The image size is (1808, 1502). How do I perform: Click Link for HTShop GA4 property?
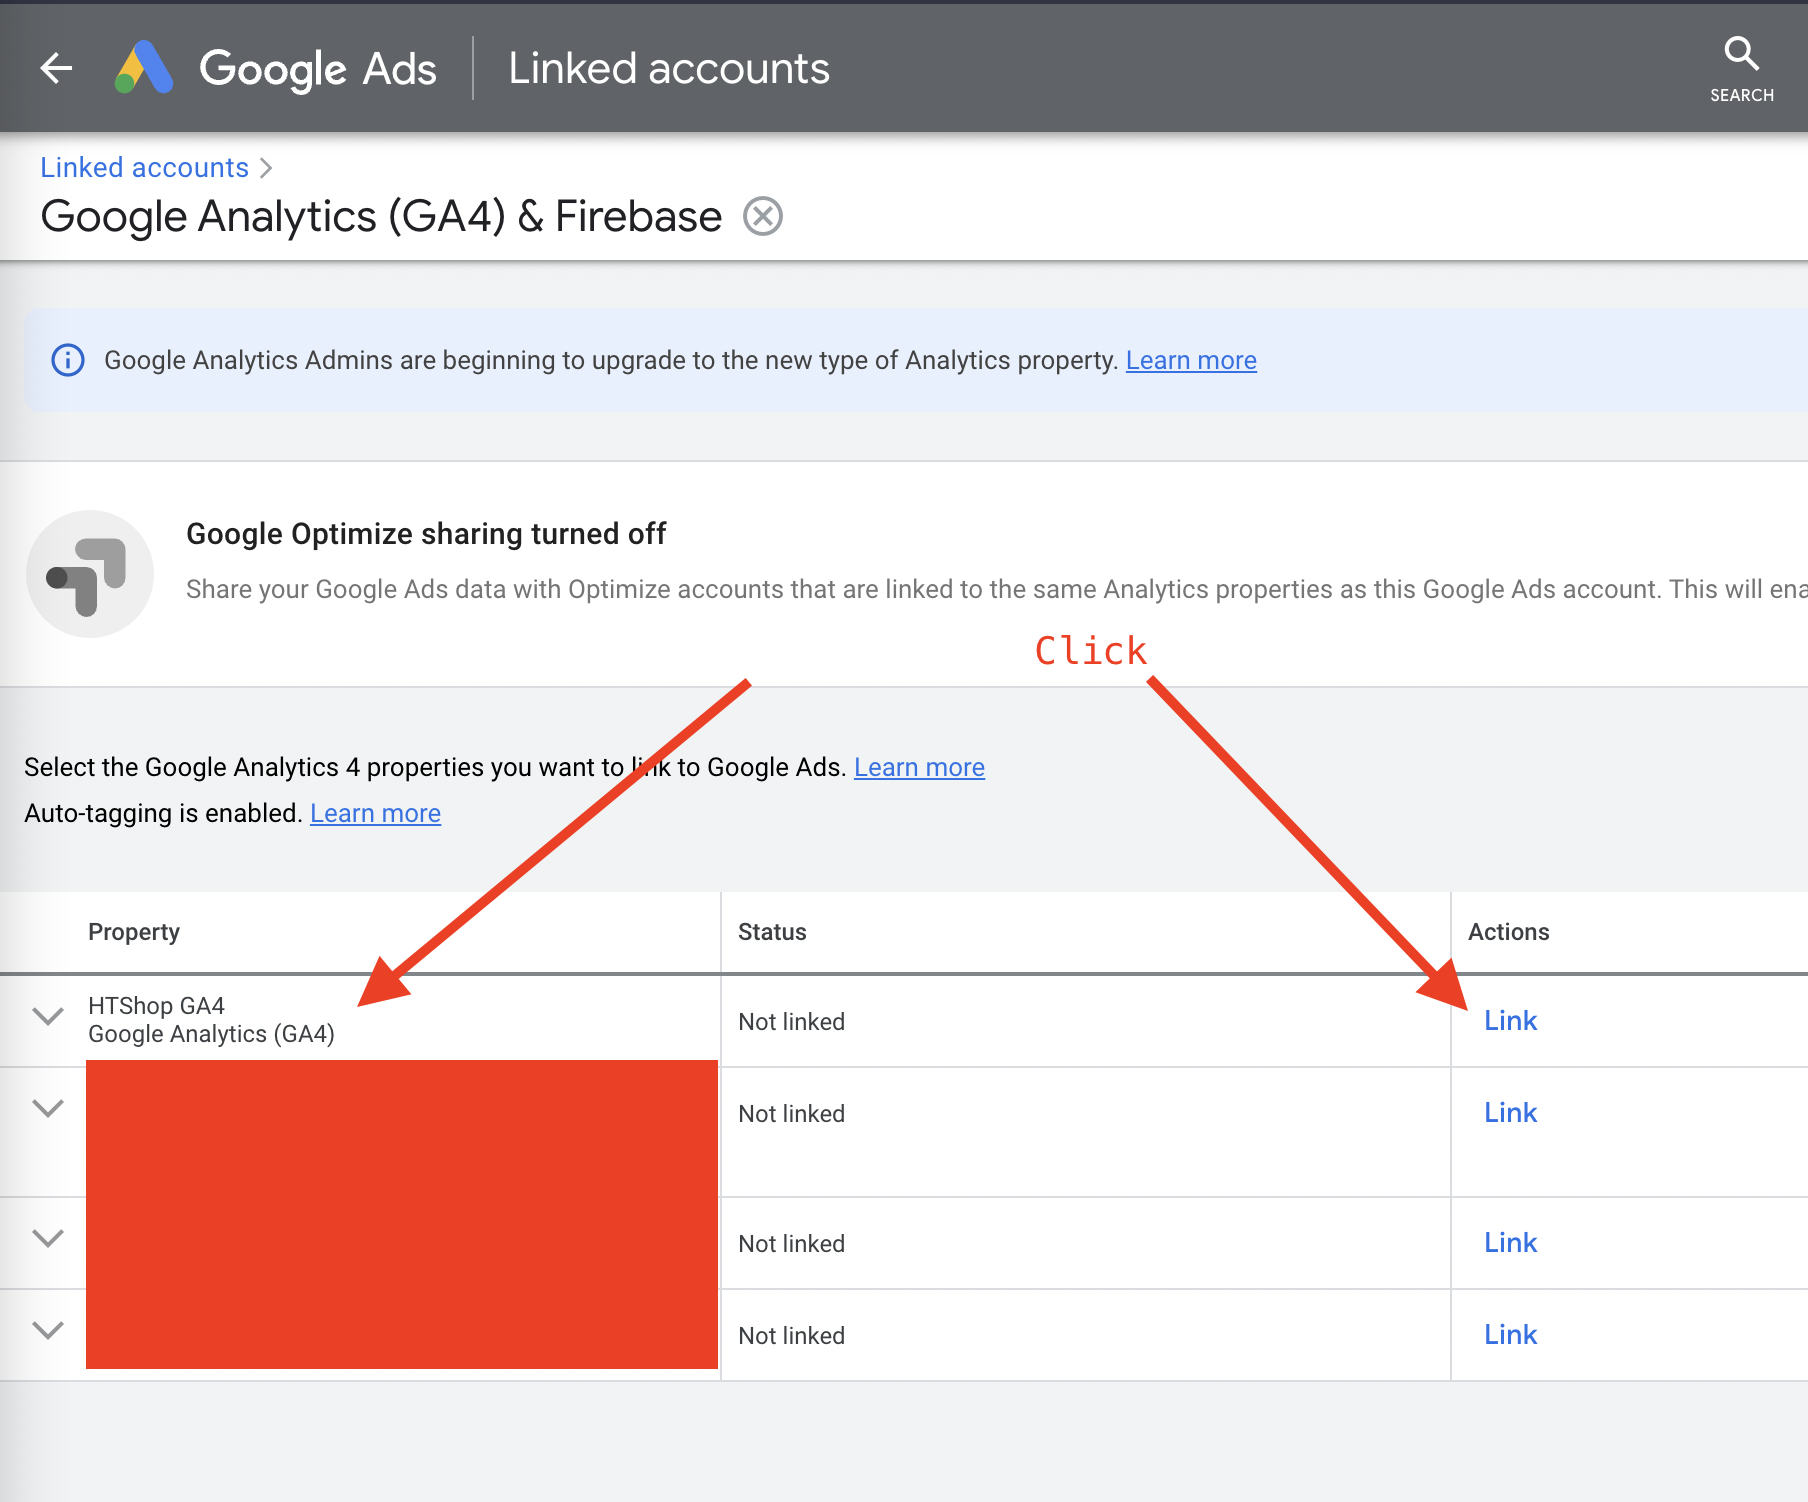coord(1510,1020)
